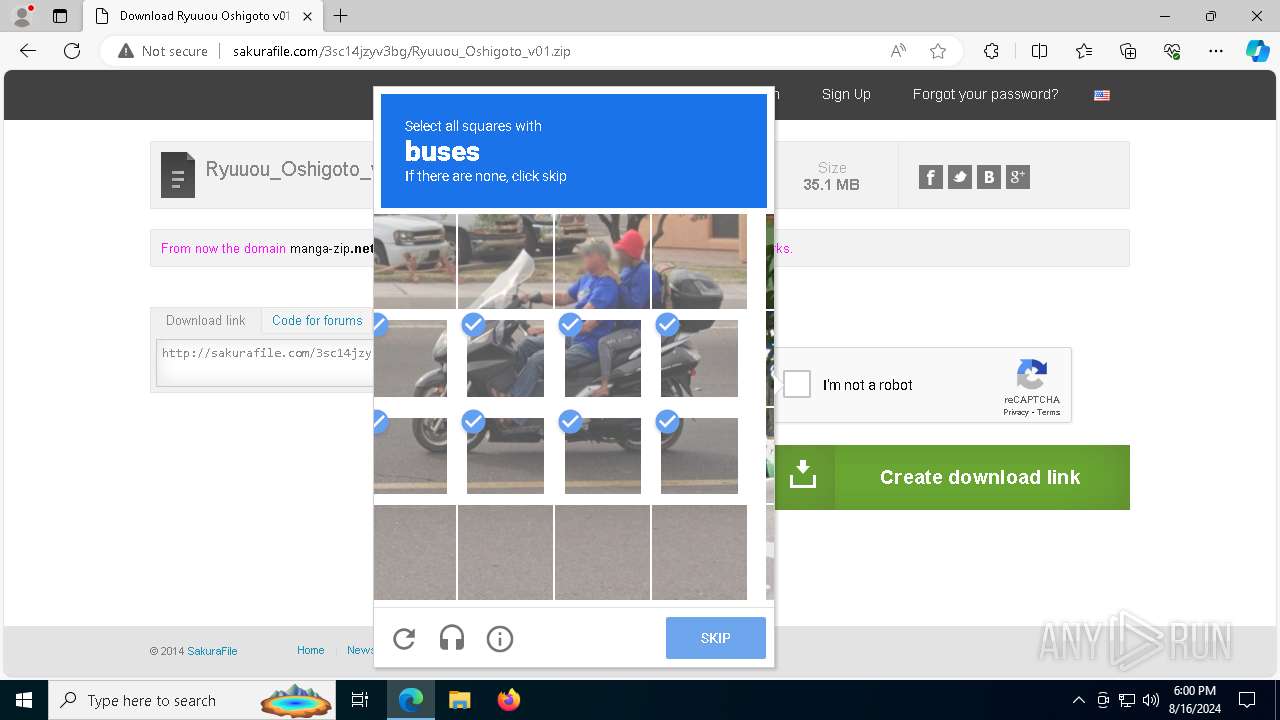Close the Download Ryuuou Oshigoto tab
Screen dimensions: 1280x720
(307, 16)
